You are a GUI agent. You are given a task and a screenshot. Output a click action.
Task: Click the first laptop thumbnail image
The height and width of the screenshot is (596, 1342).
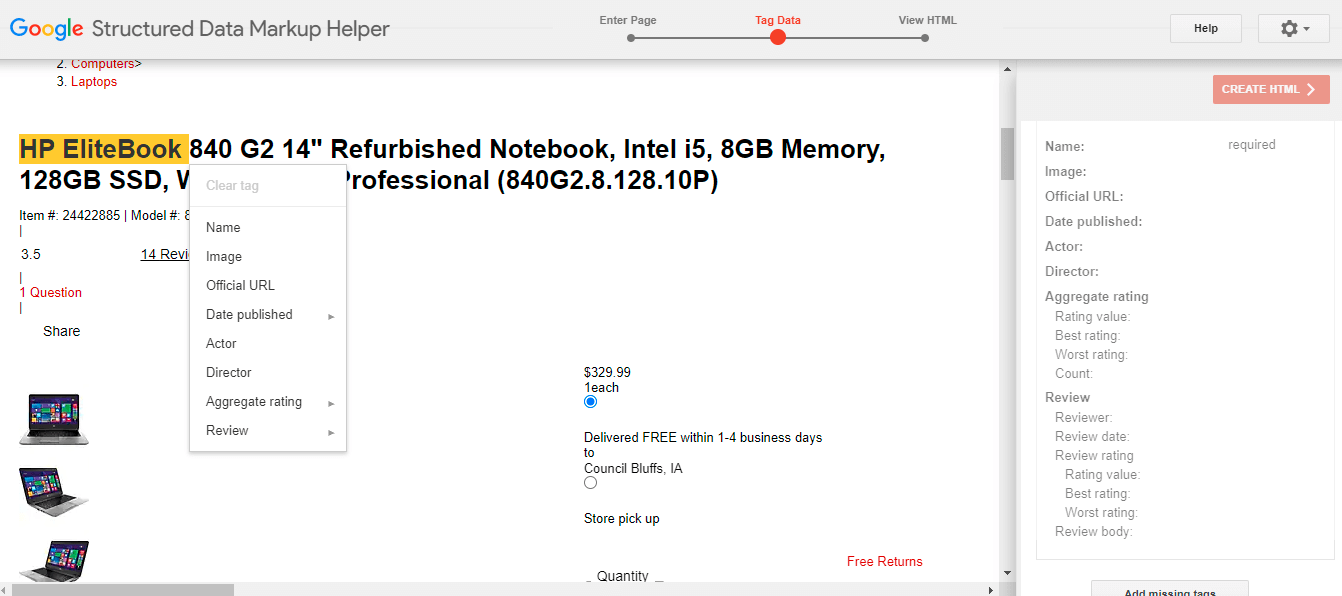coord(54,419)
